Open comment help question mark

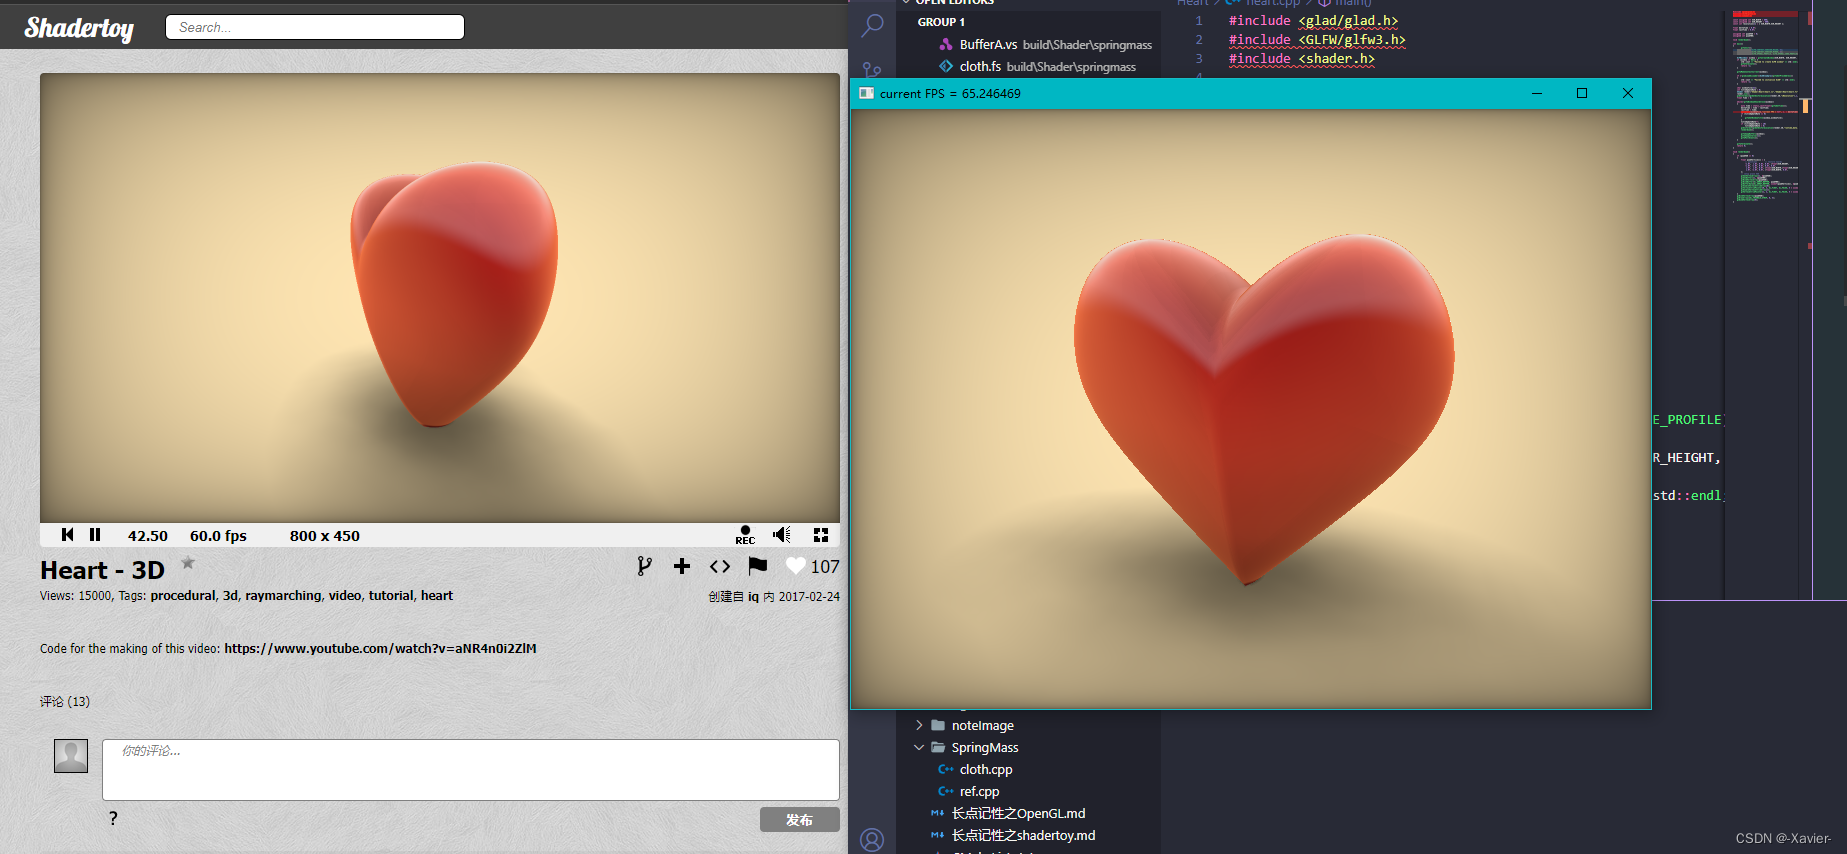tap(113, 818)
